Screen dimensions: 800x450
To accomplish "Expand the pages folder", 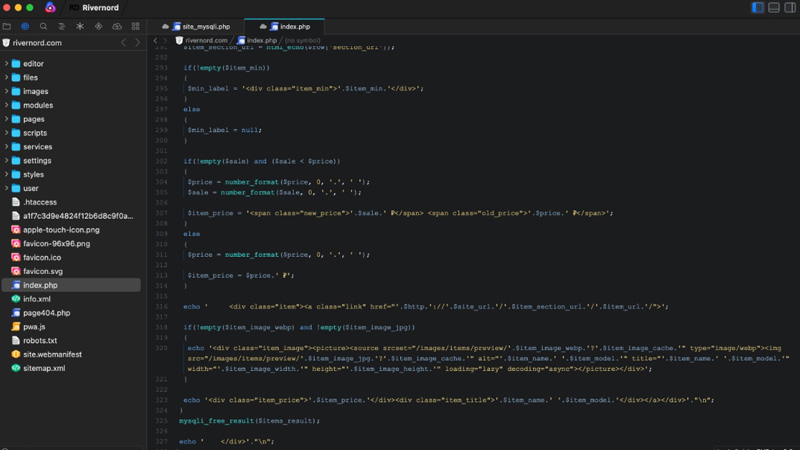I will [6, 119].
